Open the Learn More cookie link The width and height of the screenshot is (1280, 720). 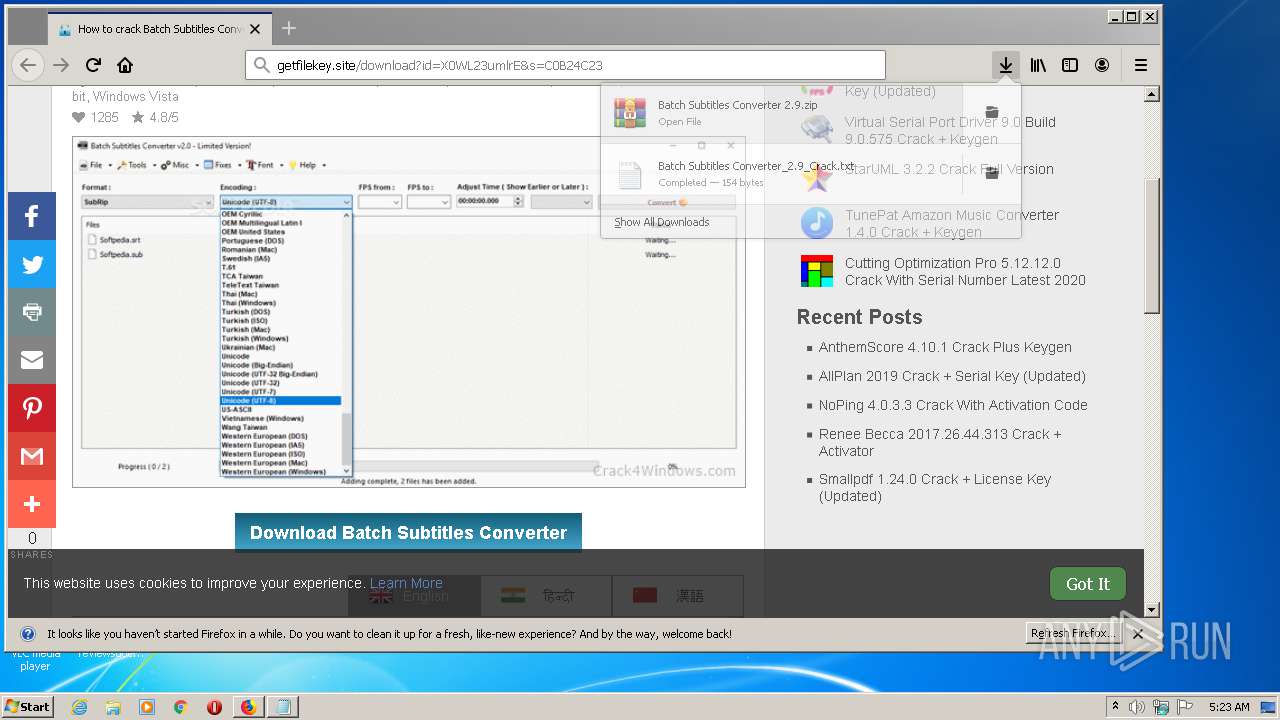406,583
